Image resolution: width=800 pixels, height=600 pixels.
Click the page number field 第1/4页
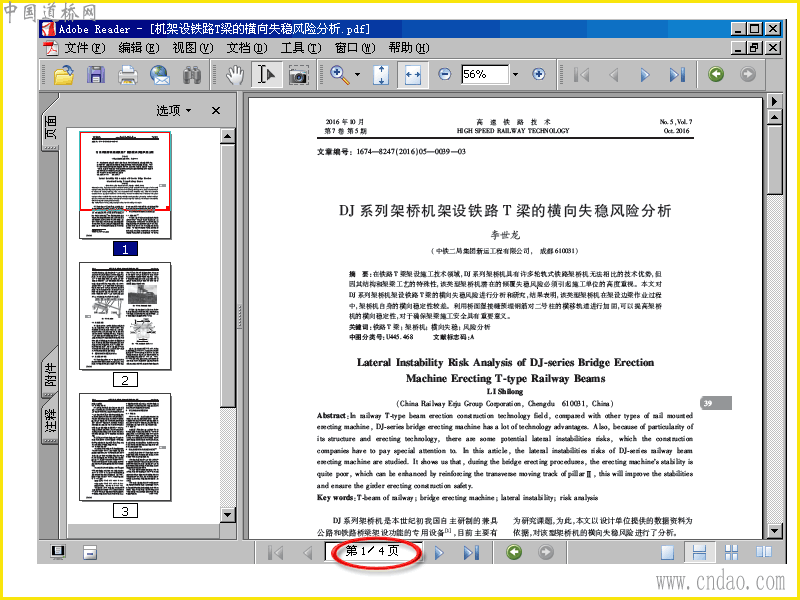click(373, 551)
